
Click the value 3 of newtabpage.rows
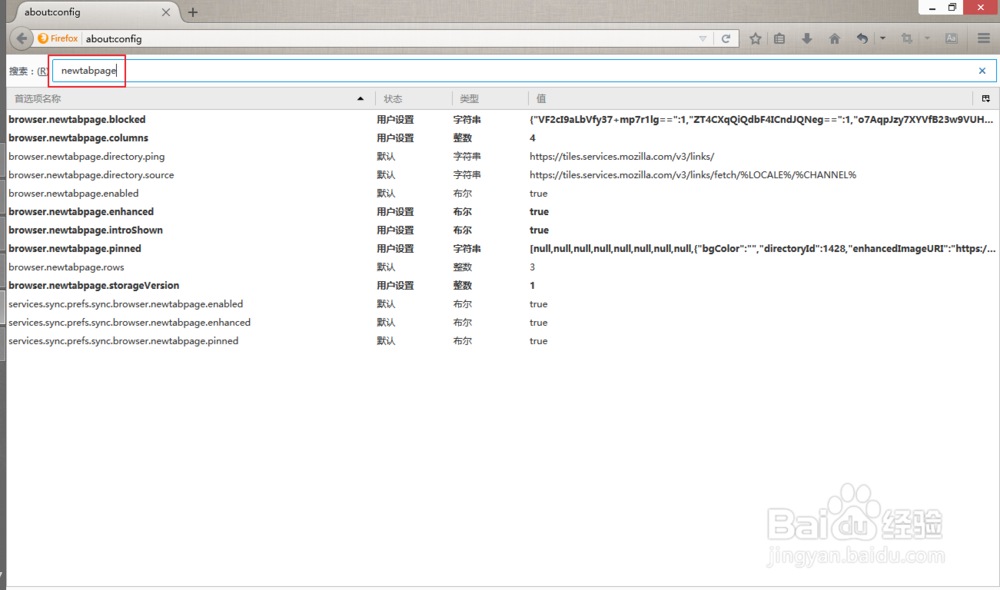coord(533,267)
